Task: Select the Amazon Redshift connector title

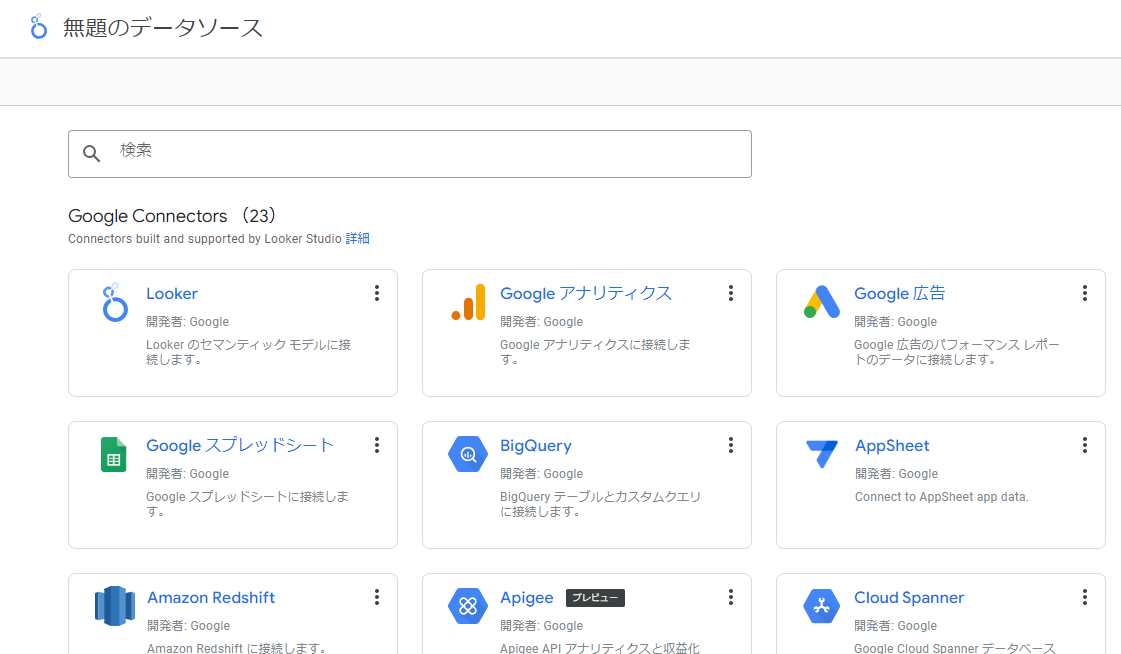Action: coord(211,598)
